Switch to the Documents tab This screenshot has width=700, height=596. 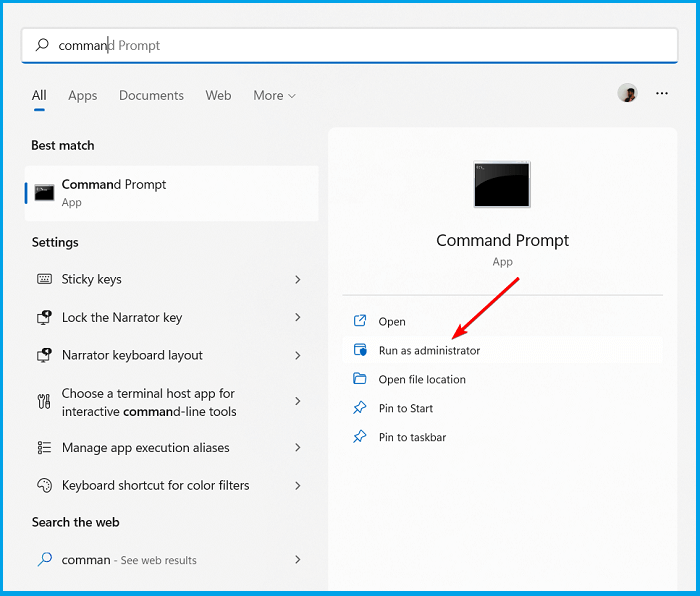pos(151,96)
